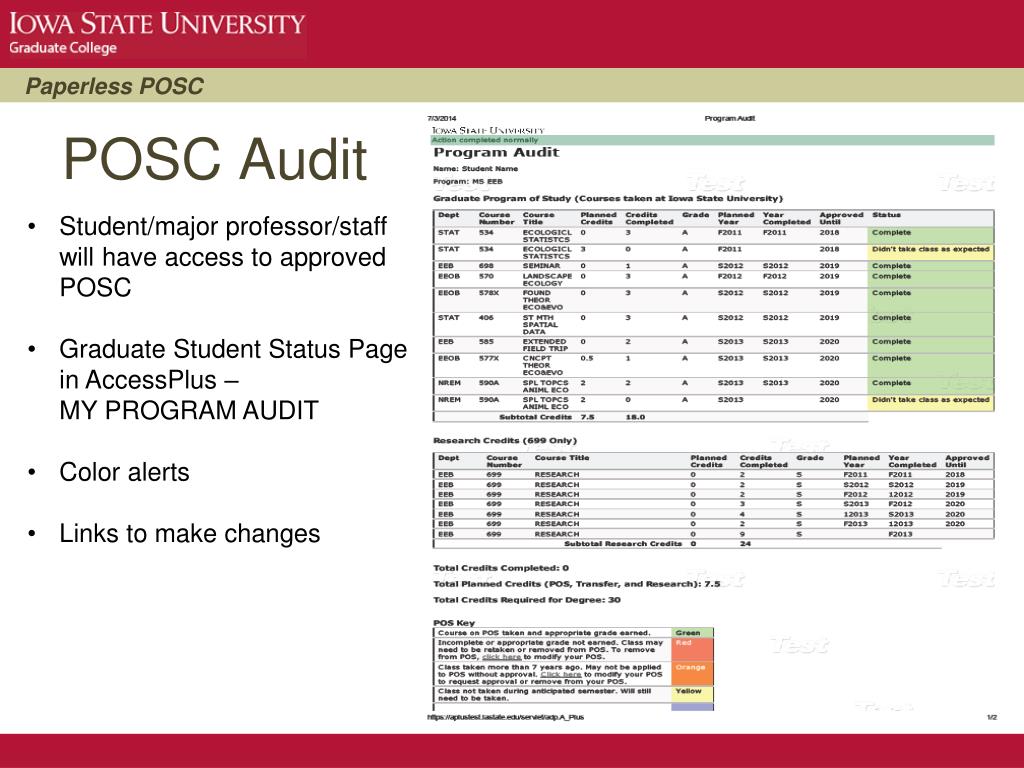Click the 'Course on POS taken' key description
1024x768 pixels.
[543, 633]
